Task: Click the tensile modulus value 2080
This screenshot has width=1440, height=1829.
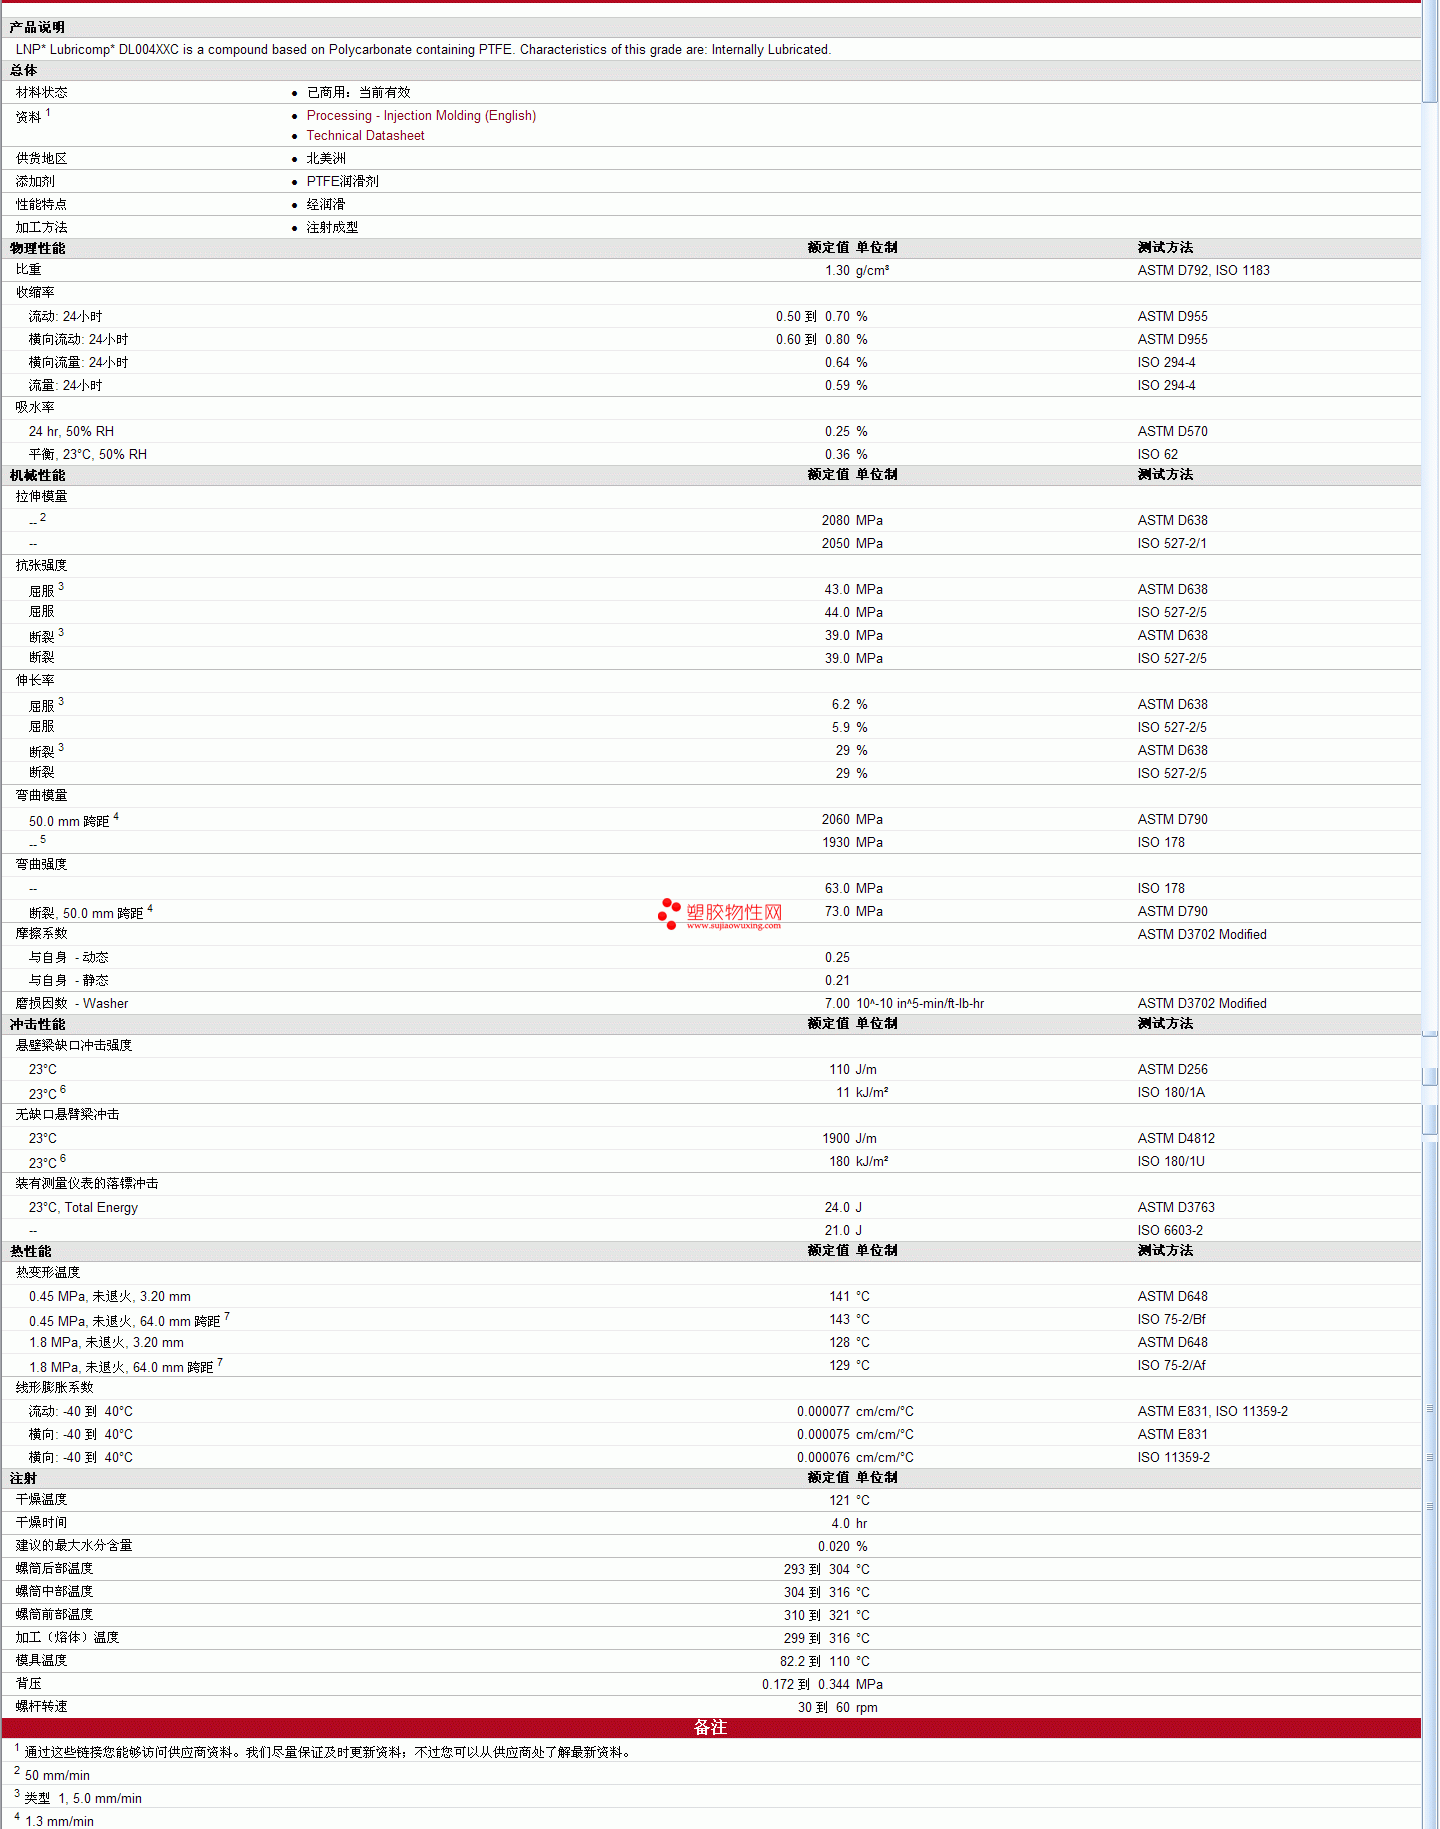Action: (x=836, y=520)
